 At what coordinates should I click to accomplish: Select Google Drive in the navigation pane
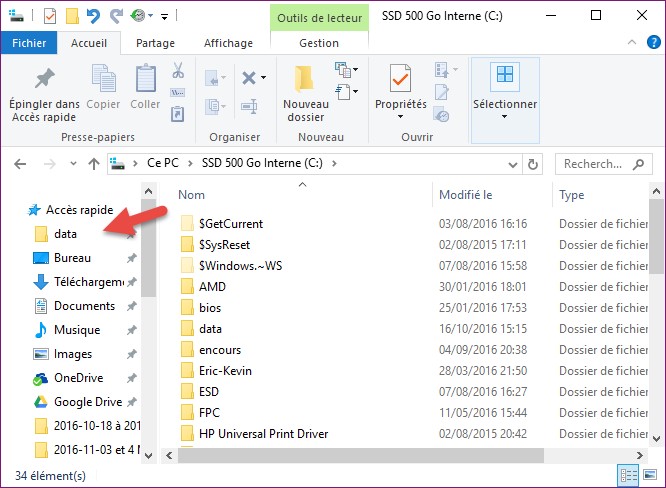[87, 402]
